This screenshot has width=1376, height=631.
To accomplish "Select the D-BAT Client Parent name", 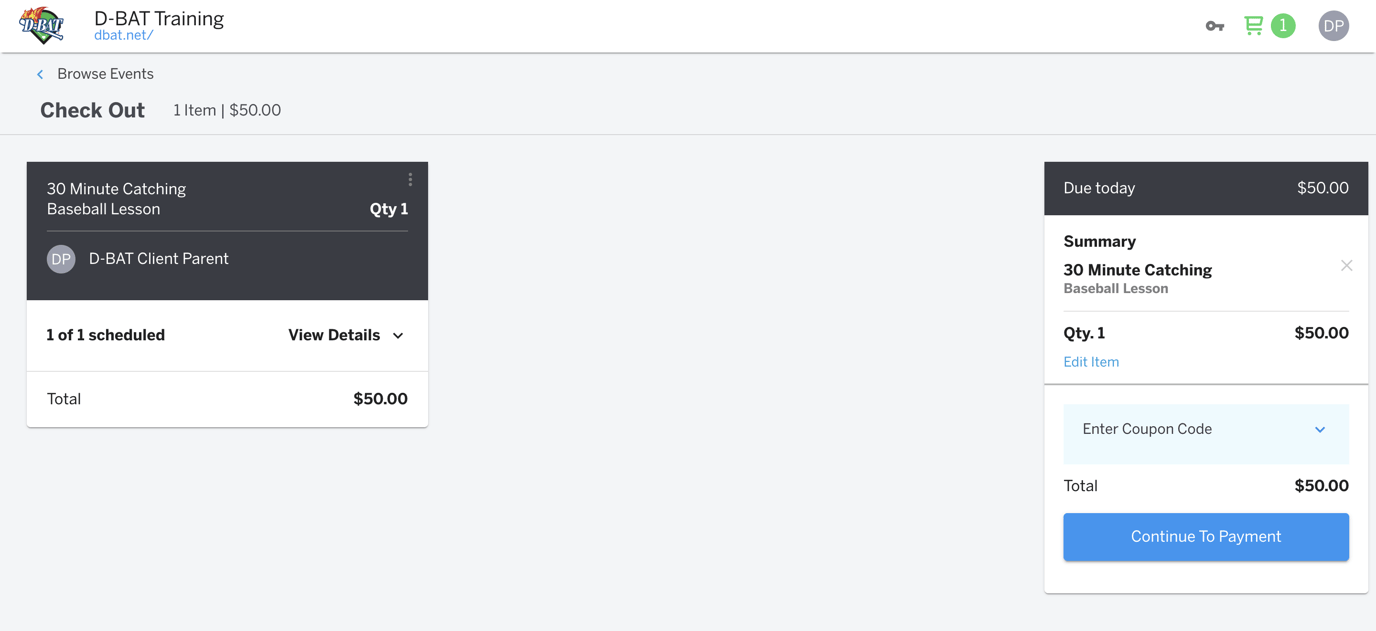I will click(x=159, y=259).
